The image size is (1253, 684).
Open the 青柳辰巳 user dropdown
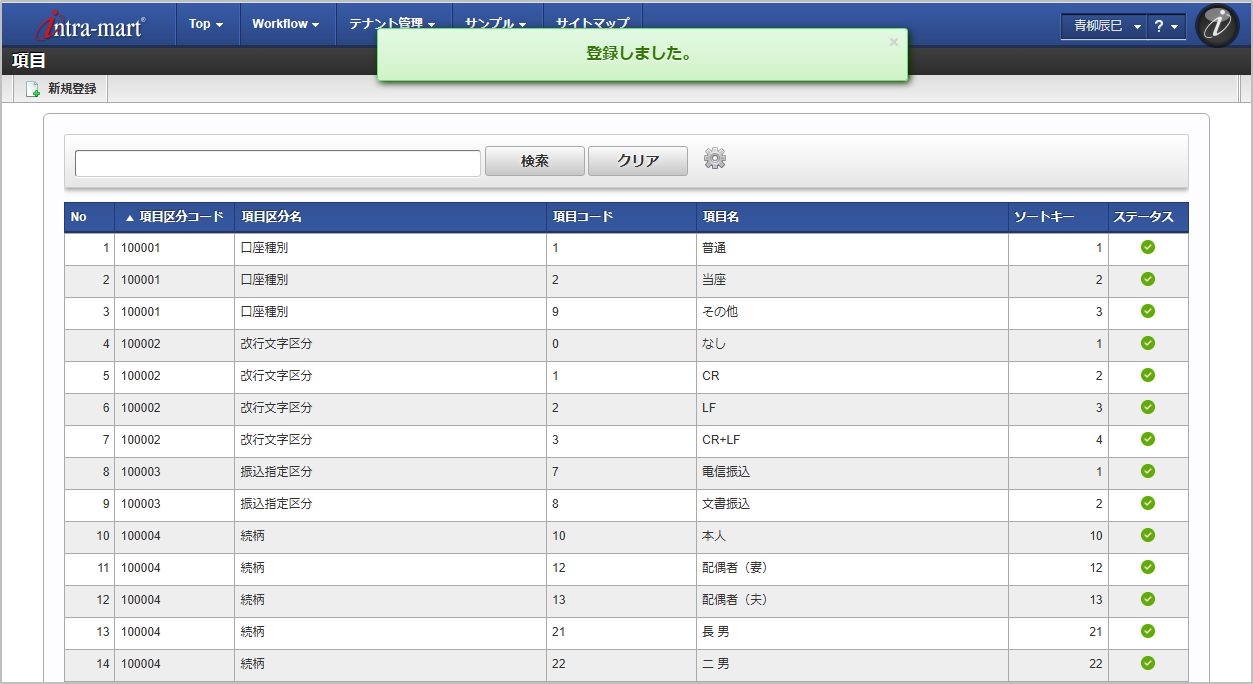tap(1103, 26)
